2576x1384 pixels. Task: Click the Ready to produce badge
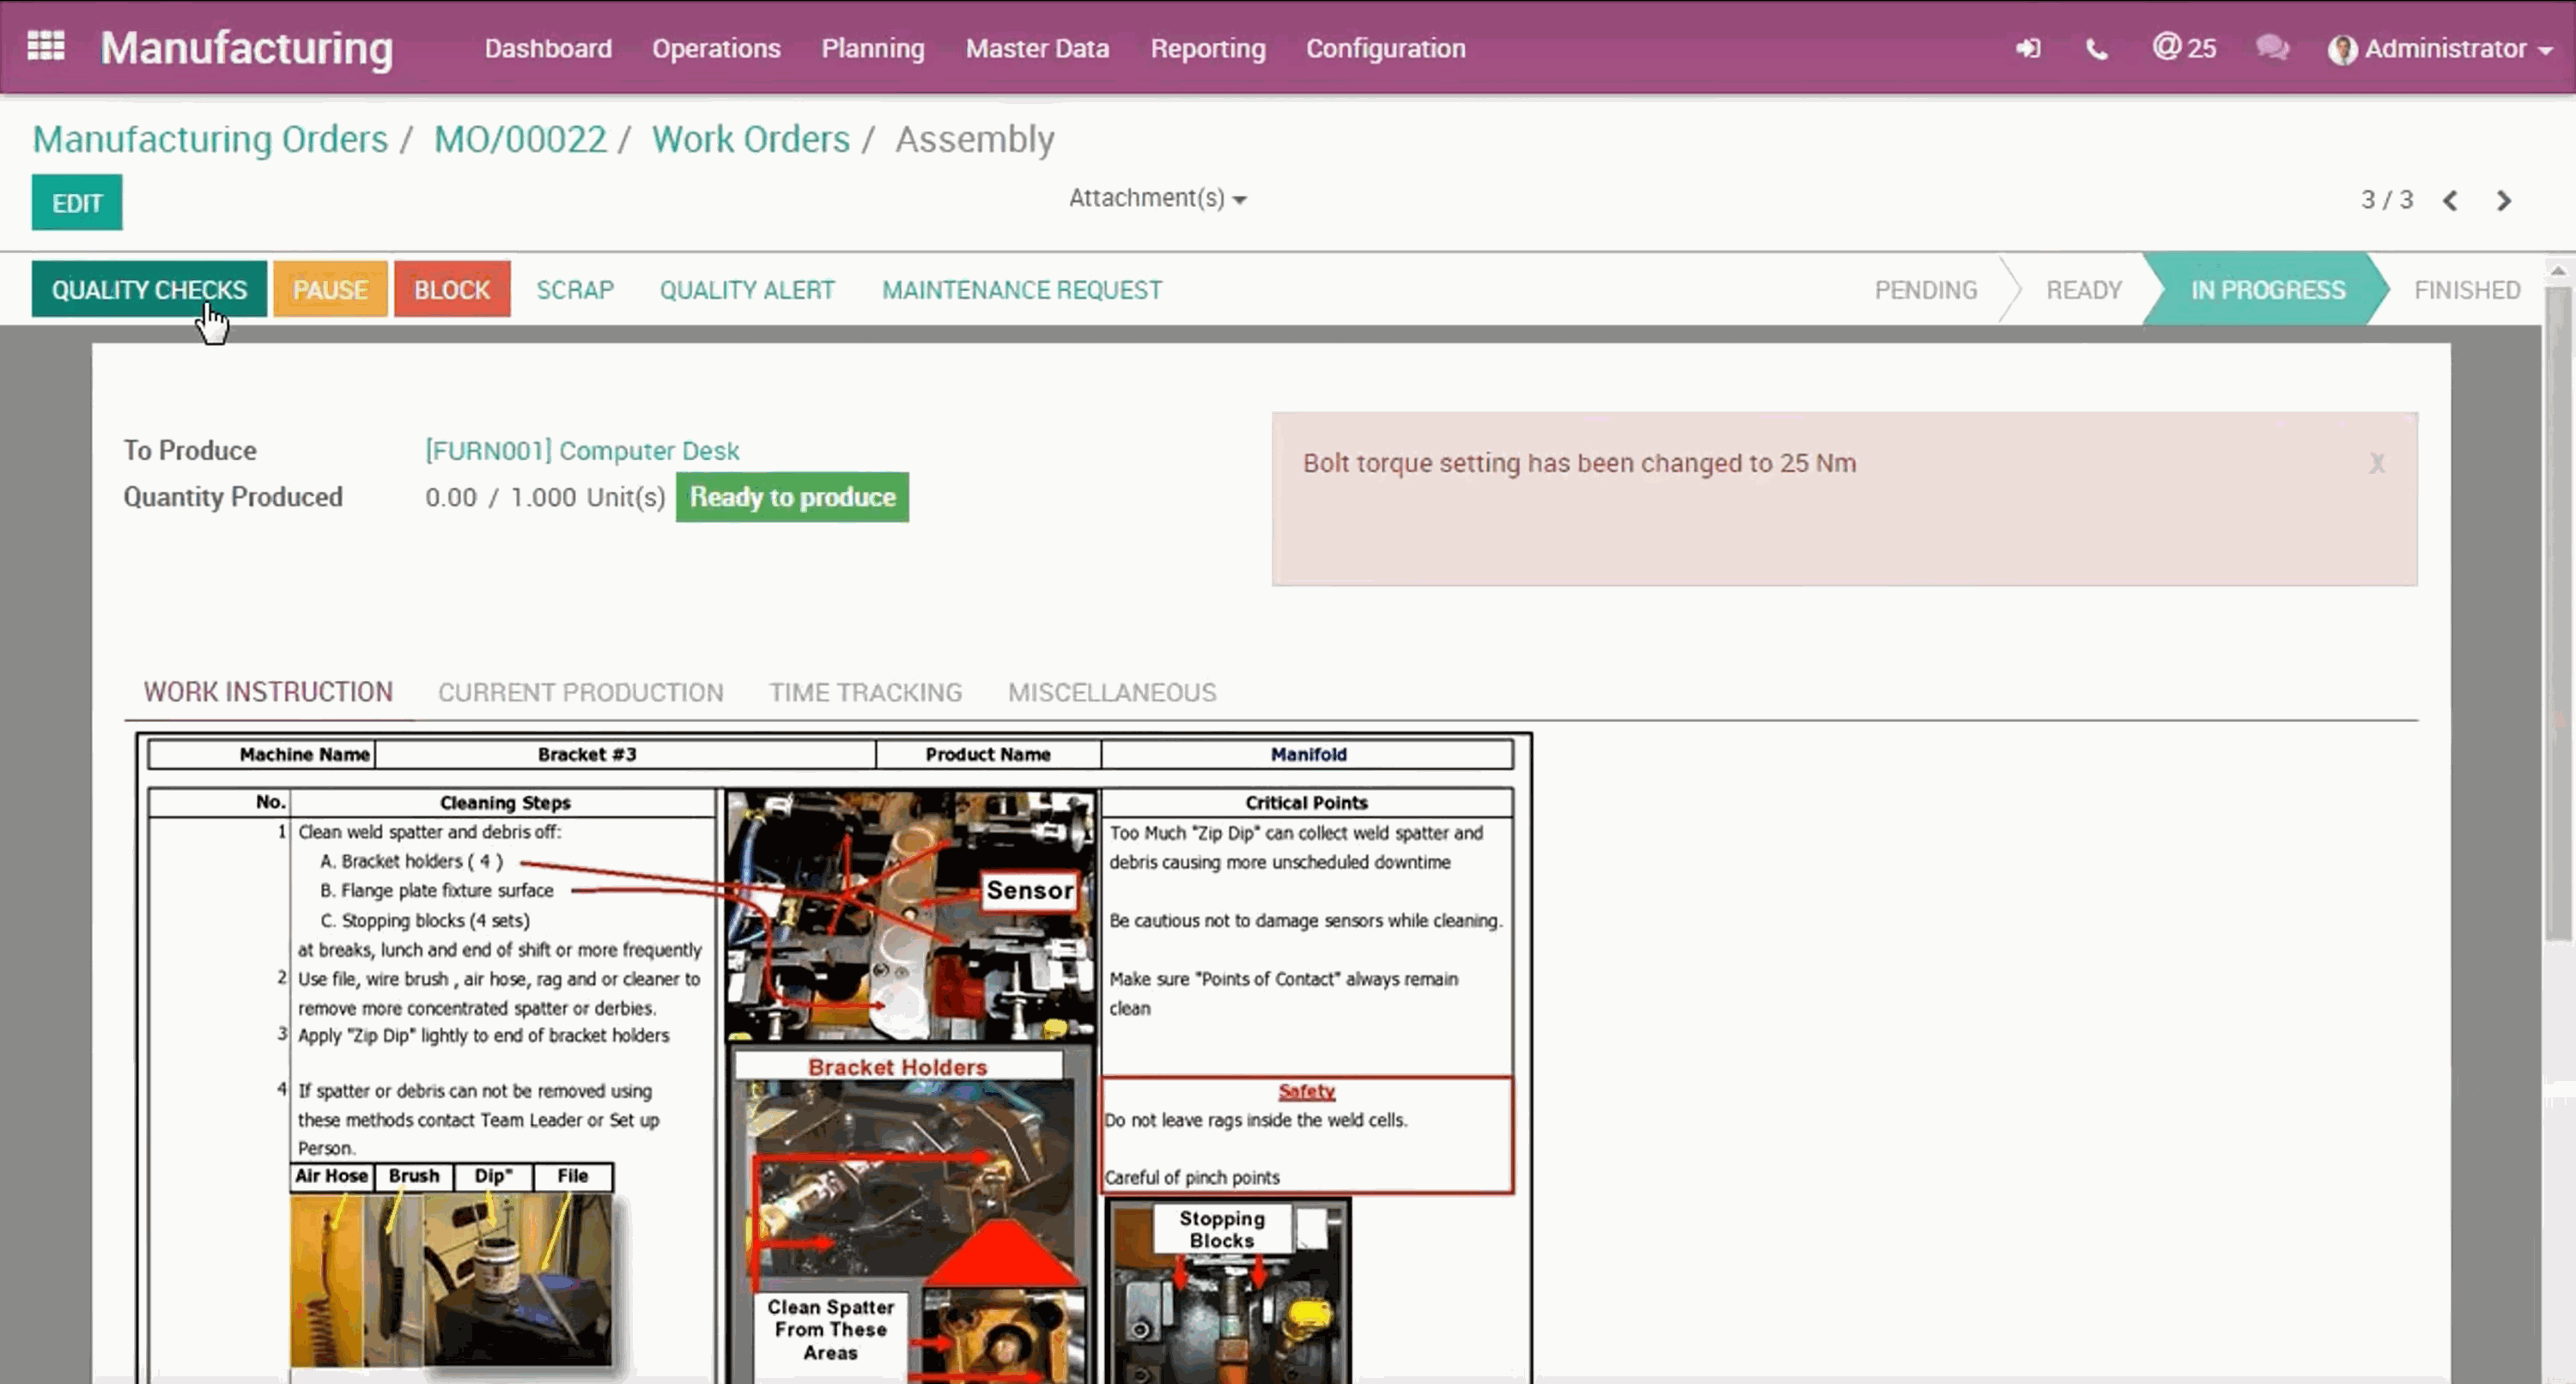tap(792, 497)
